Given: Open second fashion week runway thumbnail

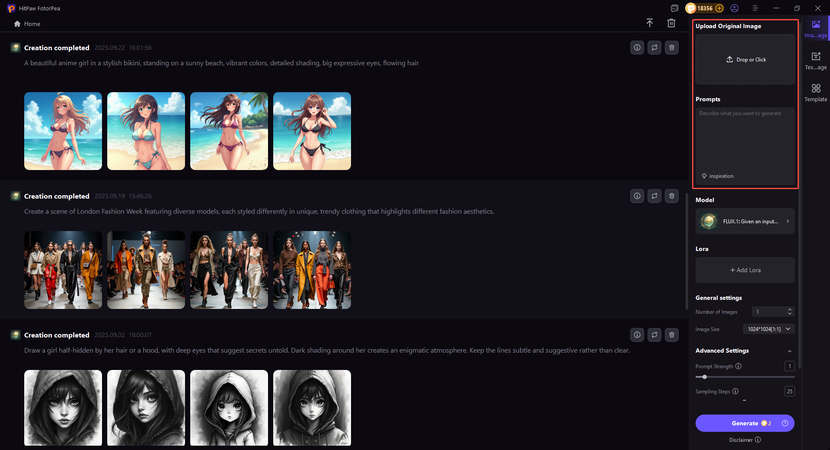Looking at the screenshot, I should (x=146, y=270).
